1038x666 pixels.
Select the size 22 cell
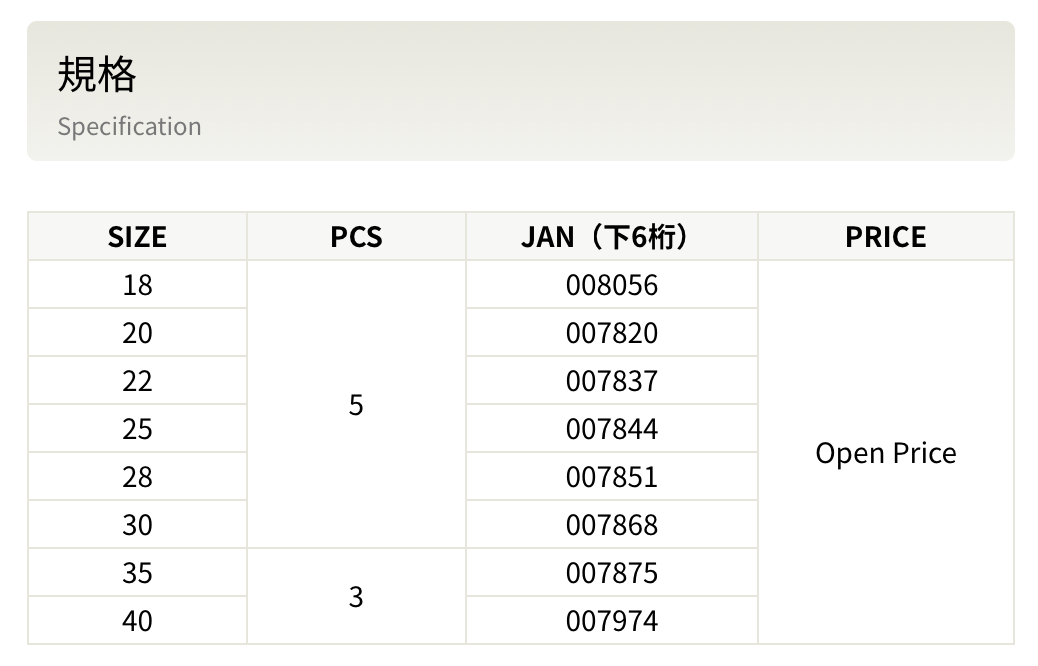tap(137, 381)
